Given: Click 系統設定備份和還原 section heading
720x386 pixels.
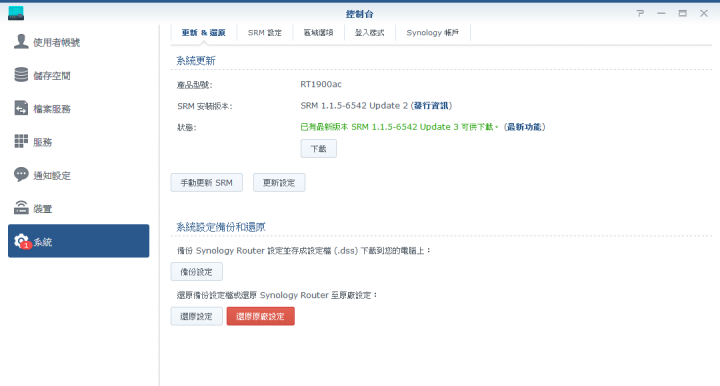Looking at the screenshot, I should [x=221, y=227].
